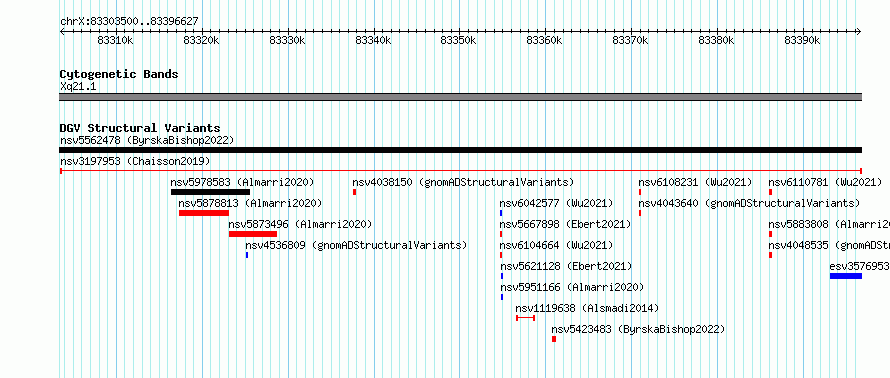Open the nsv5978583 (Almarri2020) variant label

click(242, 182)
